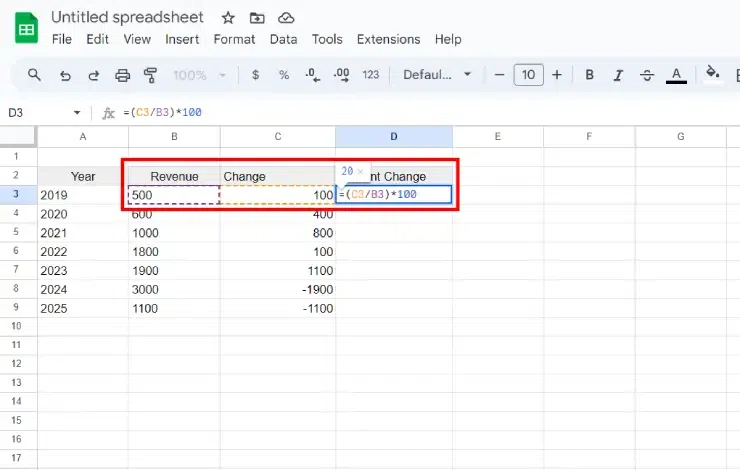The image size is (740, 470).
Task: Activate the paint format tool
Action: click(151, 75)
